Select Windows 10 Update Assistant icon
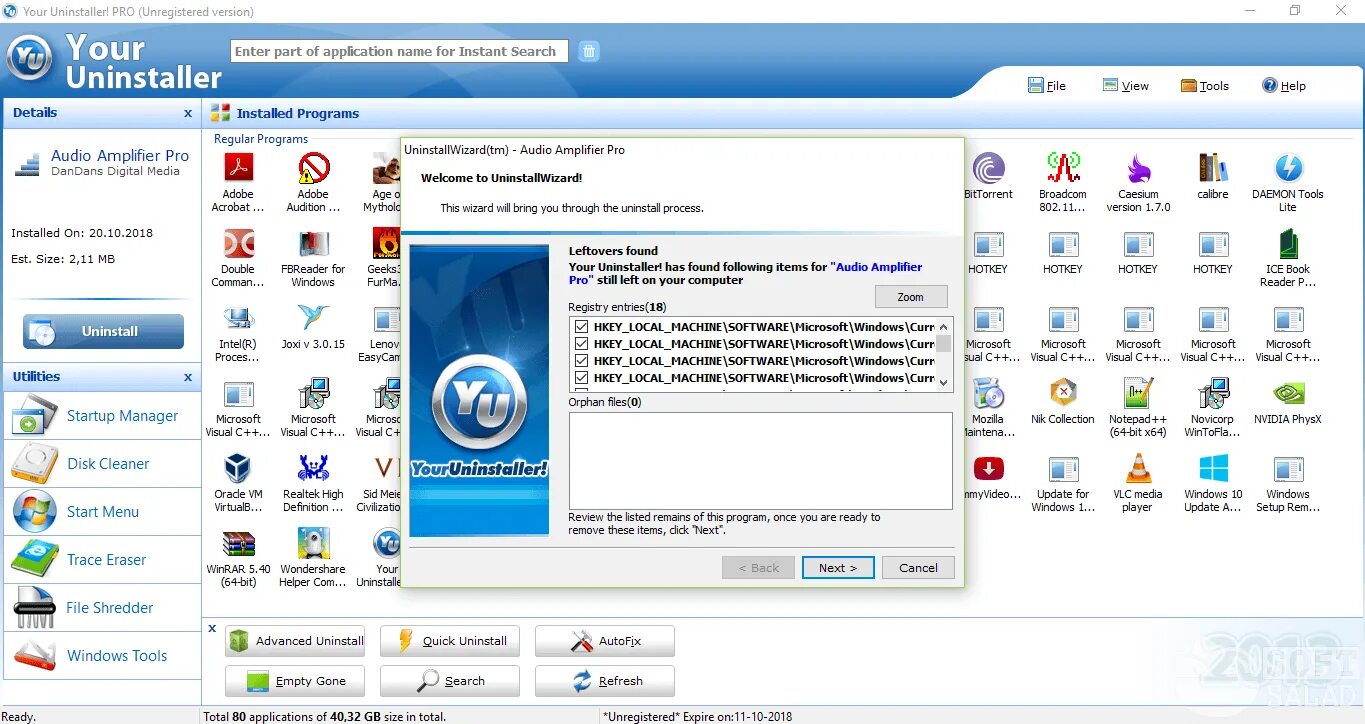The image size is (1365, 724). pyautogui.click(x=1213, y=468)
